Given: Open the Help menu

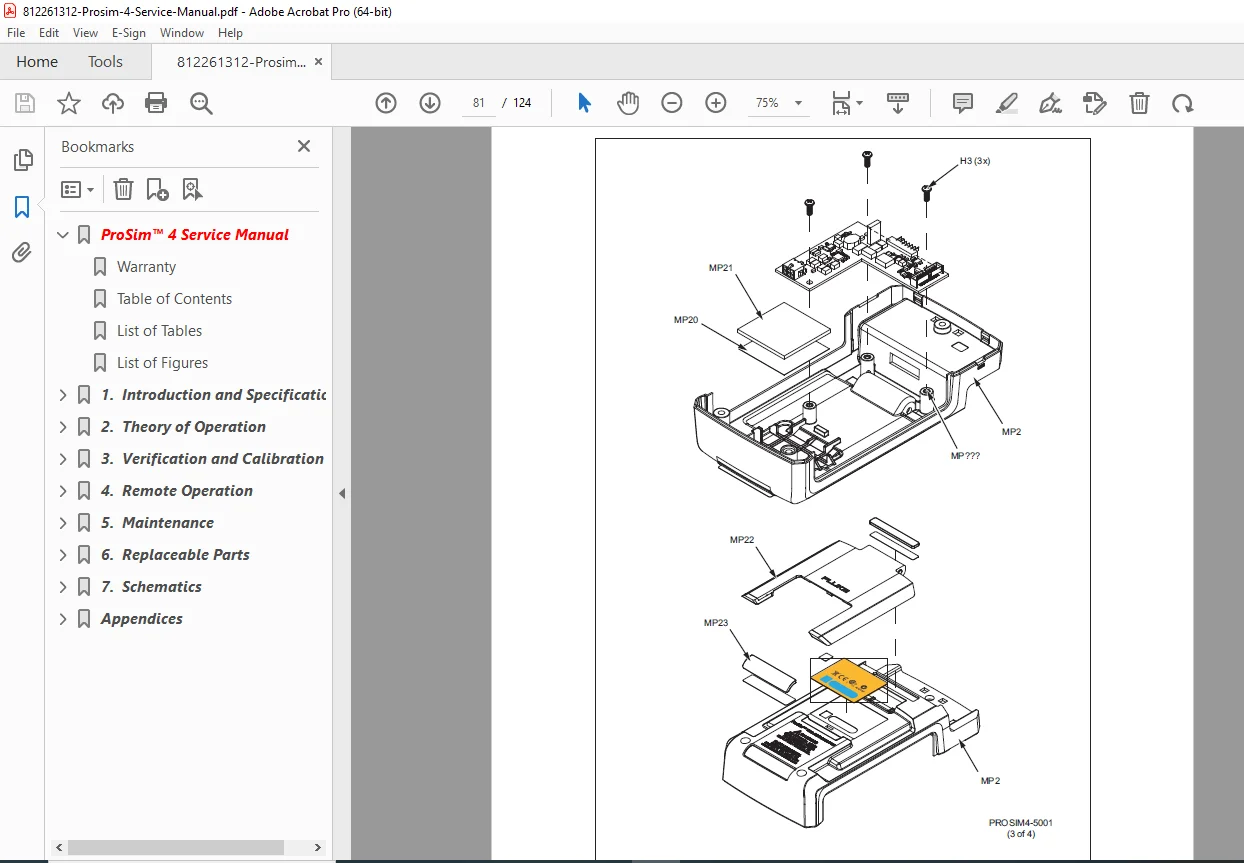Looking at the screenshot, I should click(230, 33).
